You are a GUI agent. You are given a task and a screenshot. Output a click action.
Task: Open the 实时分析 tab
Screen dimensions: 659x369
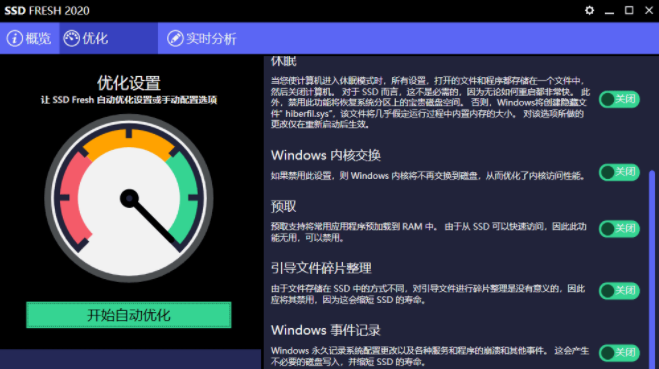pyautogui.click(x=202, y=39)
